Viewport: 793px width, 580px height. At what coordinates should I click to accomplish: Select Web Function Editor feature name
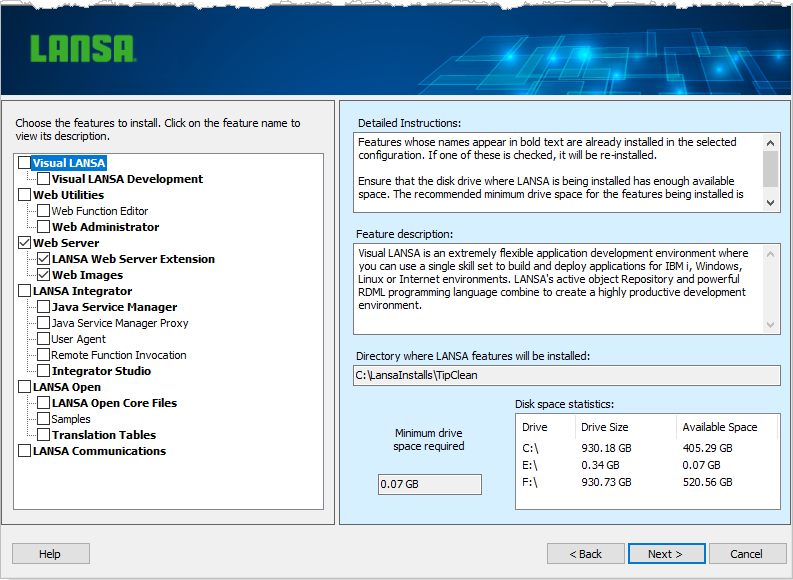[100, 211]
